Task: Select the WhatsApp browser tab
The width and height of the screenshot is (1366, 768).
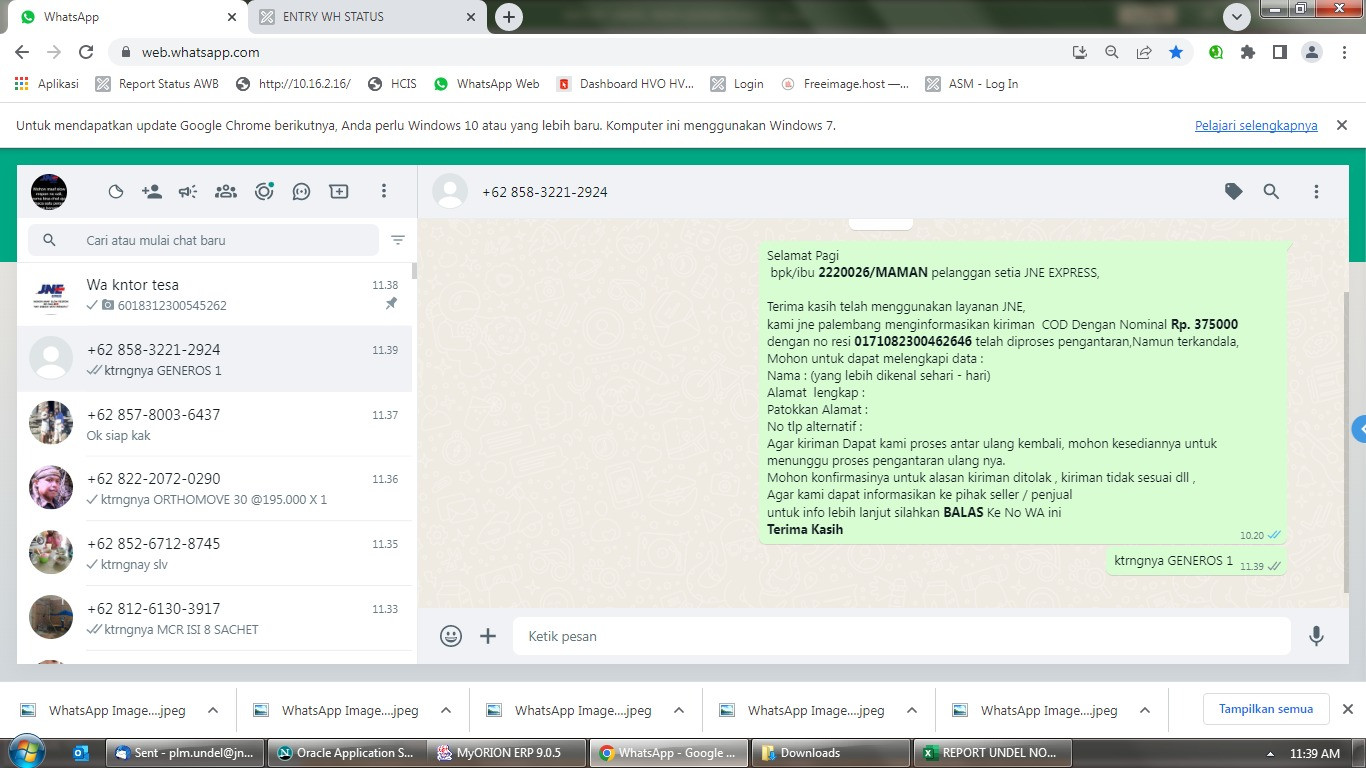Action: 127,17
